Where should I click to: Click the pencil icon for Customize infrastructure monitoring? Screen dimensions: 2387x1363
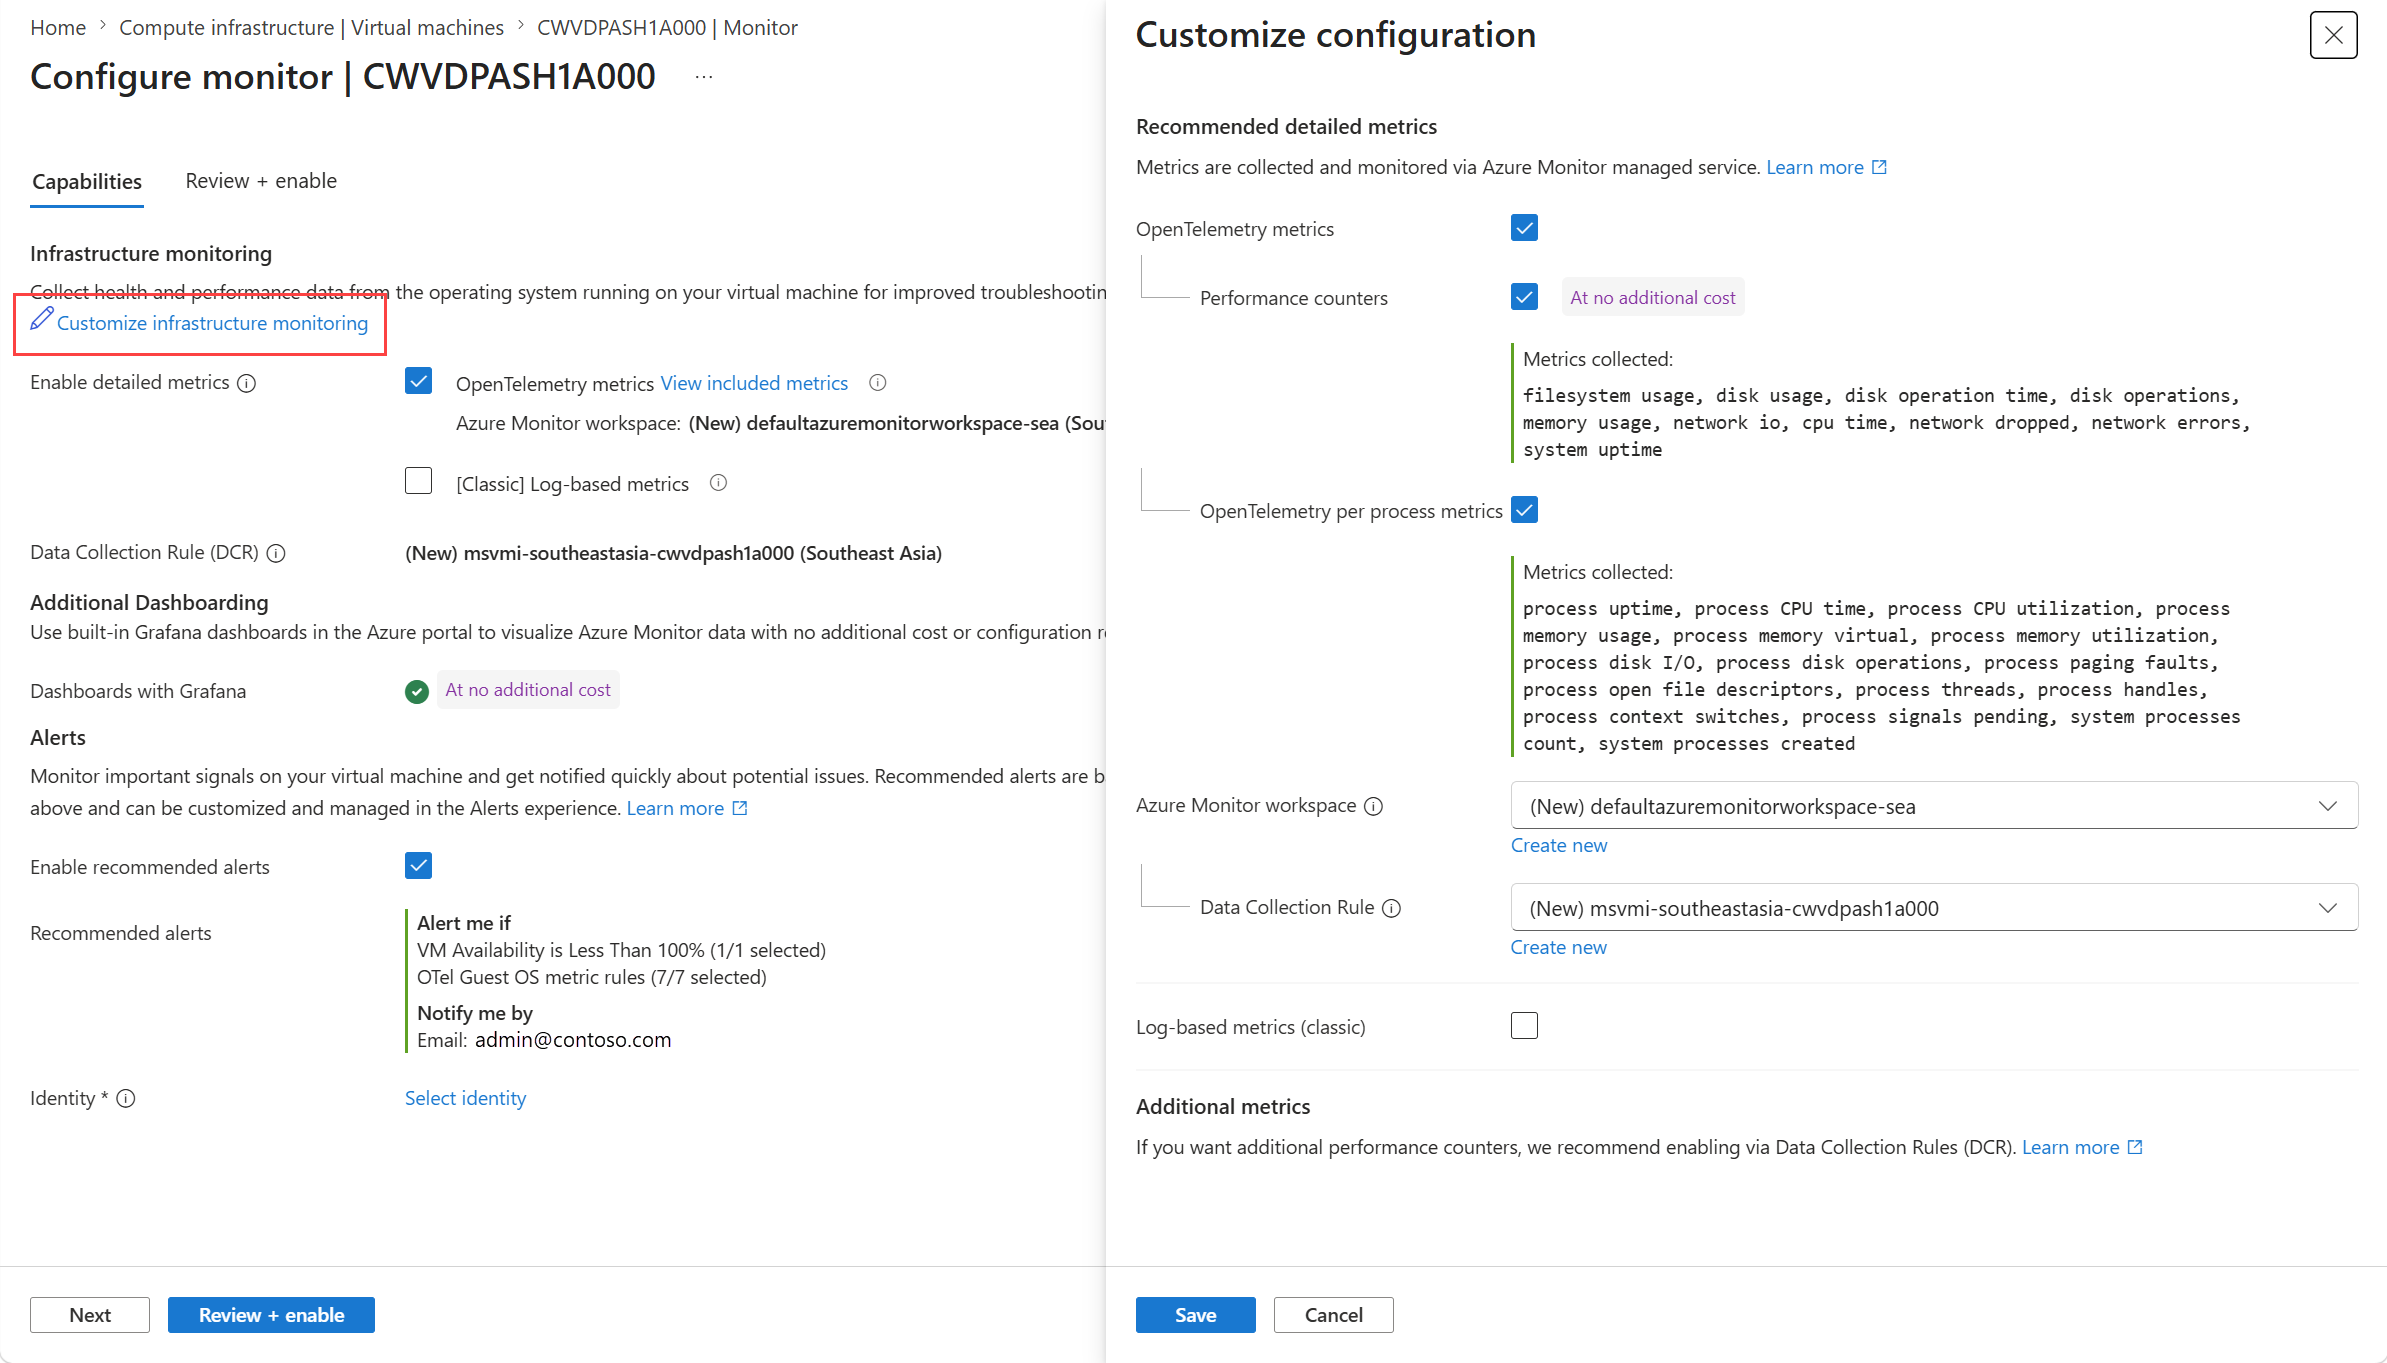coord(41,320)
